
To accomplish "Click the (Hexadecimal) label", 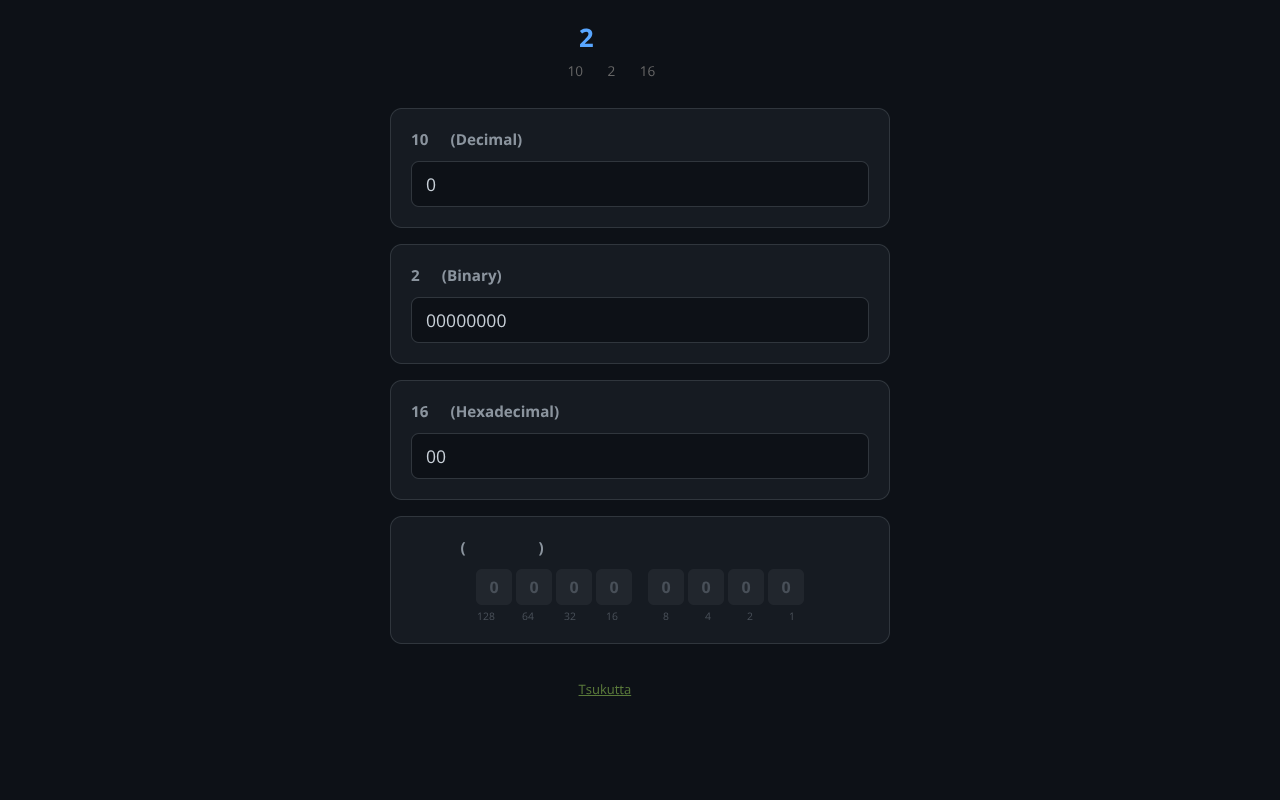I will click(504, 411).
